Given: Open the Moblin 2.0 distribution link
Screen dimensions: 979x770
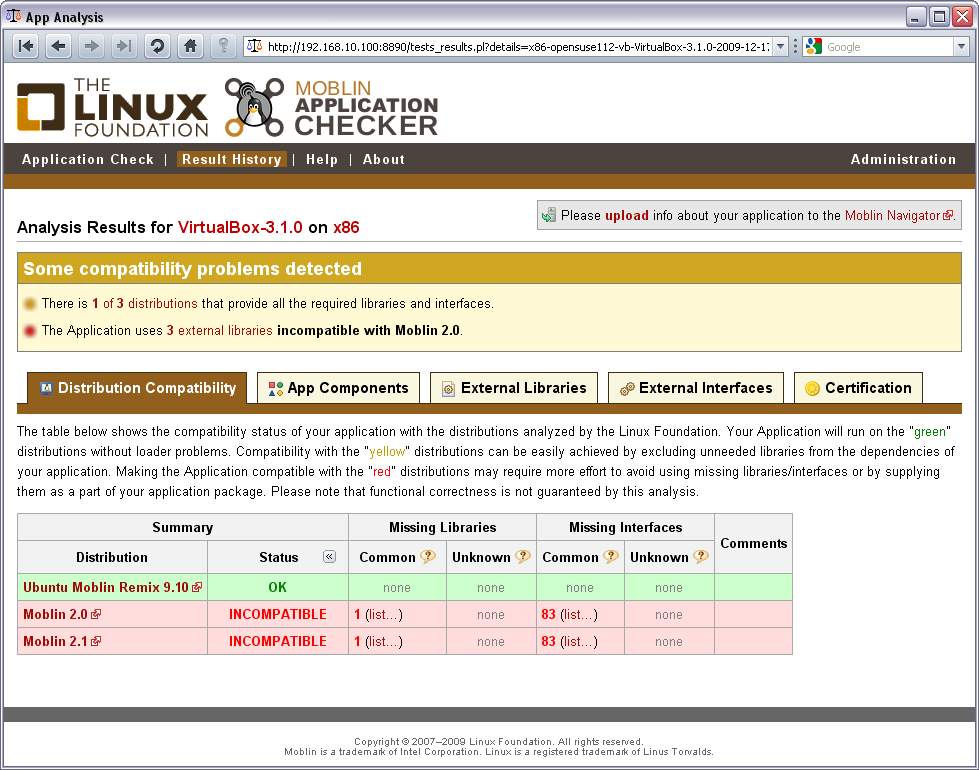Looking at the screenshot, I should tap(55, 615).
